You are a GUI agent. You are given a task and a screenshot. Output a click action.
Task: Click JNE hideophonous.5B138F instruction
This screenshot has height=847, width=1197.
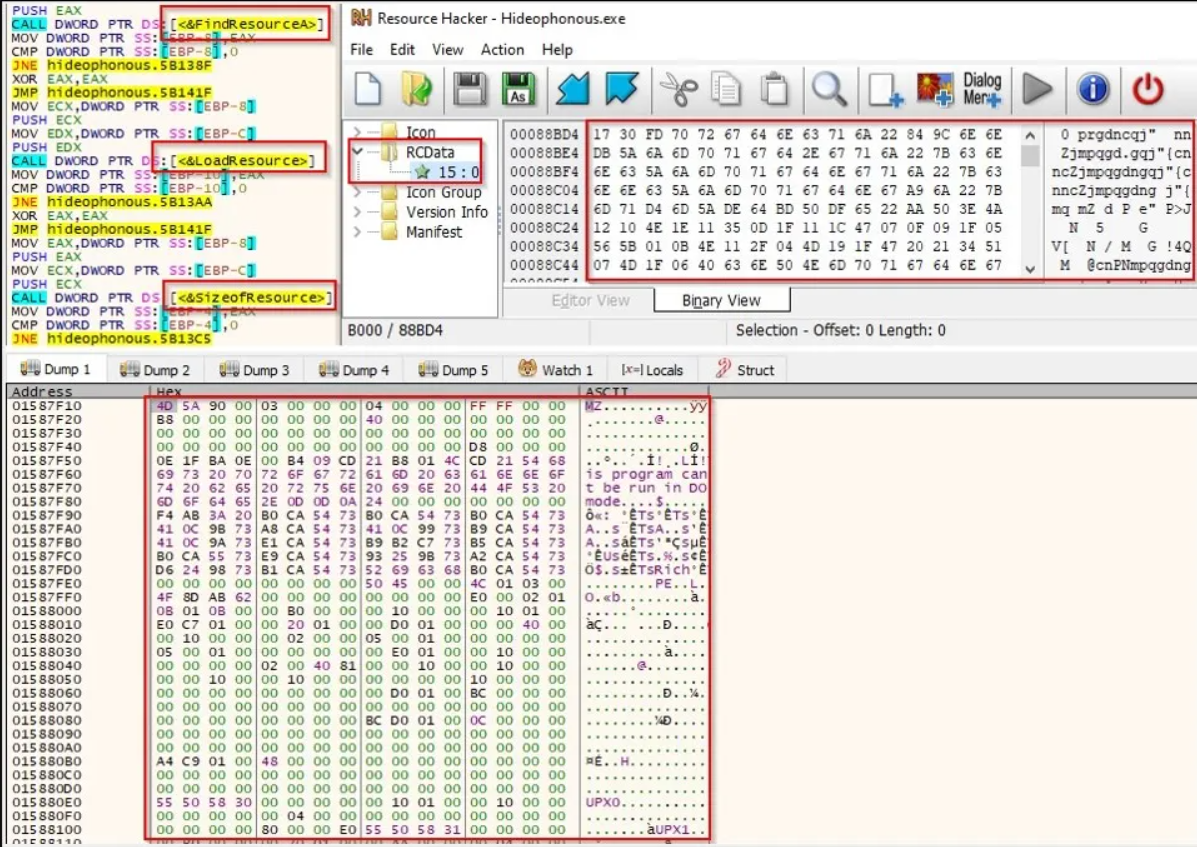[111, 66]
